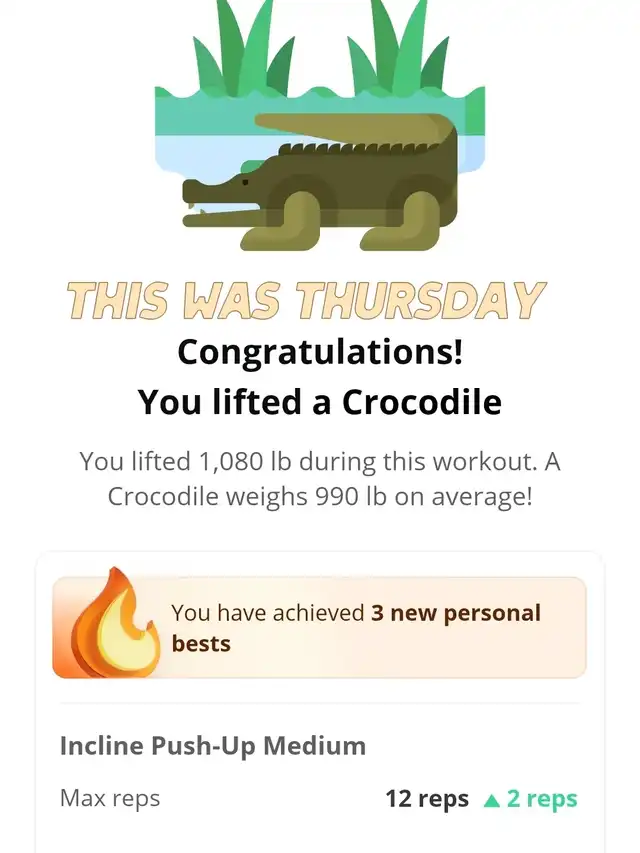Select the Incline Push-Up Medium heading
The image size is (640, 853).
213,746
